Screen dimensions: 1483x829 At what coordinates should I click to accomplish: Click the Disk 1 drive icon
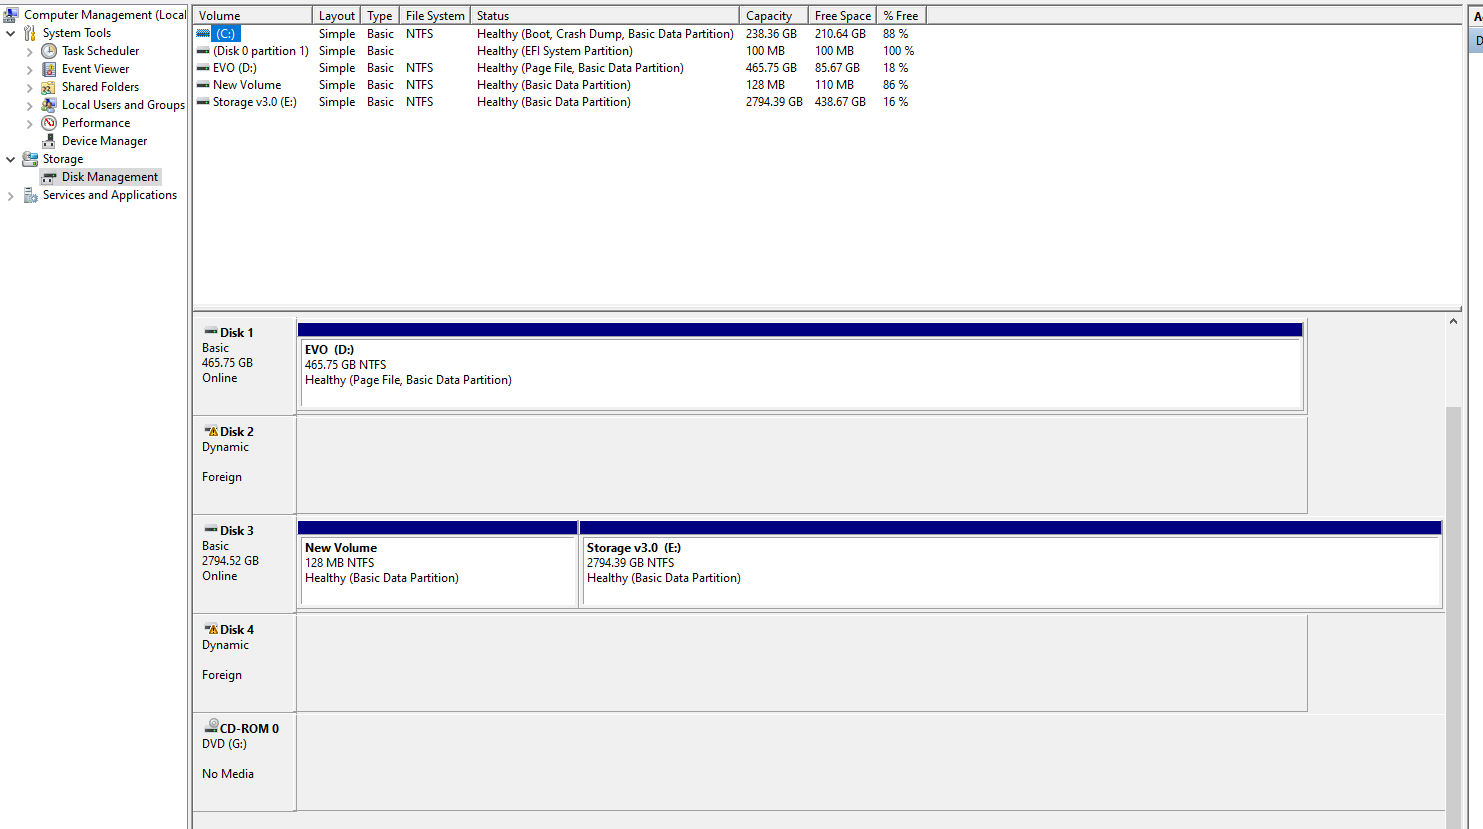(211, 332)
